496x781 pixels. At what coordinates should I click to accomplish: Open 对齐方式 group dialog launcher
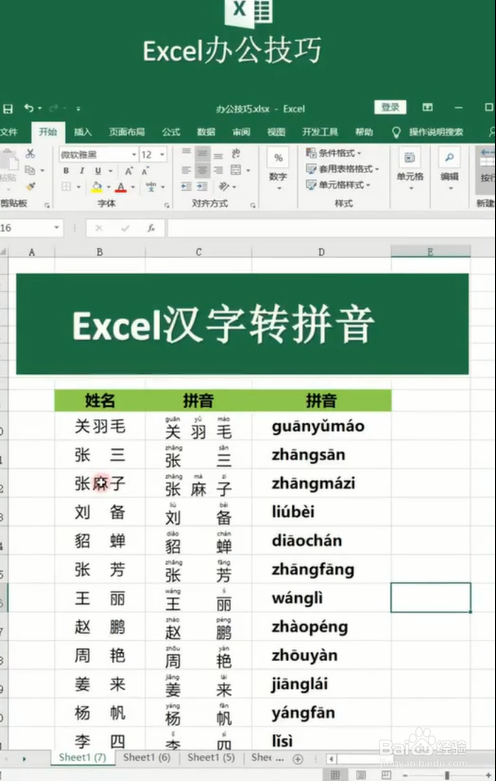tap(253, 205)
